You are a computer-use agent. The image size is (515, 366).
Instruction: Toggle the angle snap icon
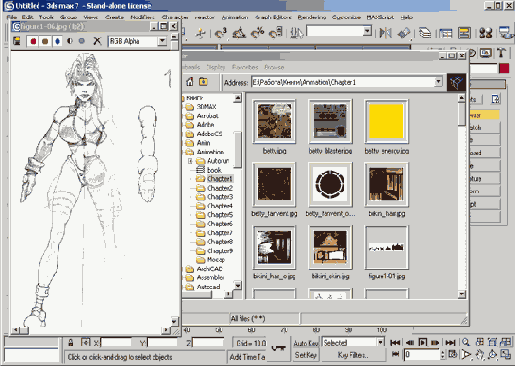click(x=239, y=33)
